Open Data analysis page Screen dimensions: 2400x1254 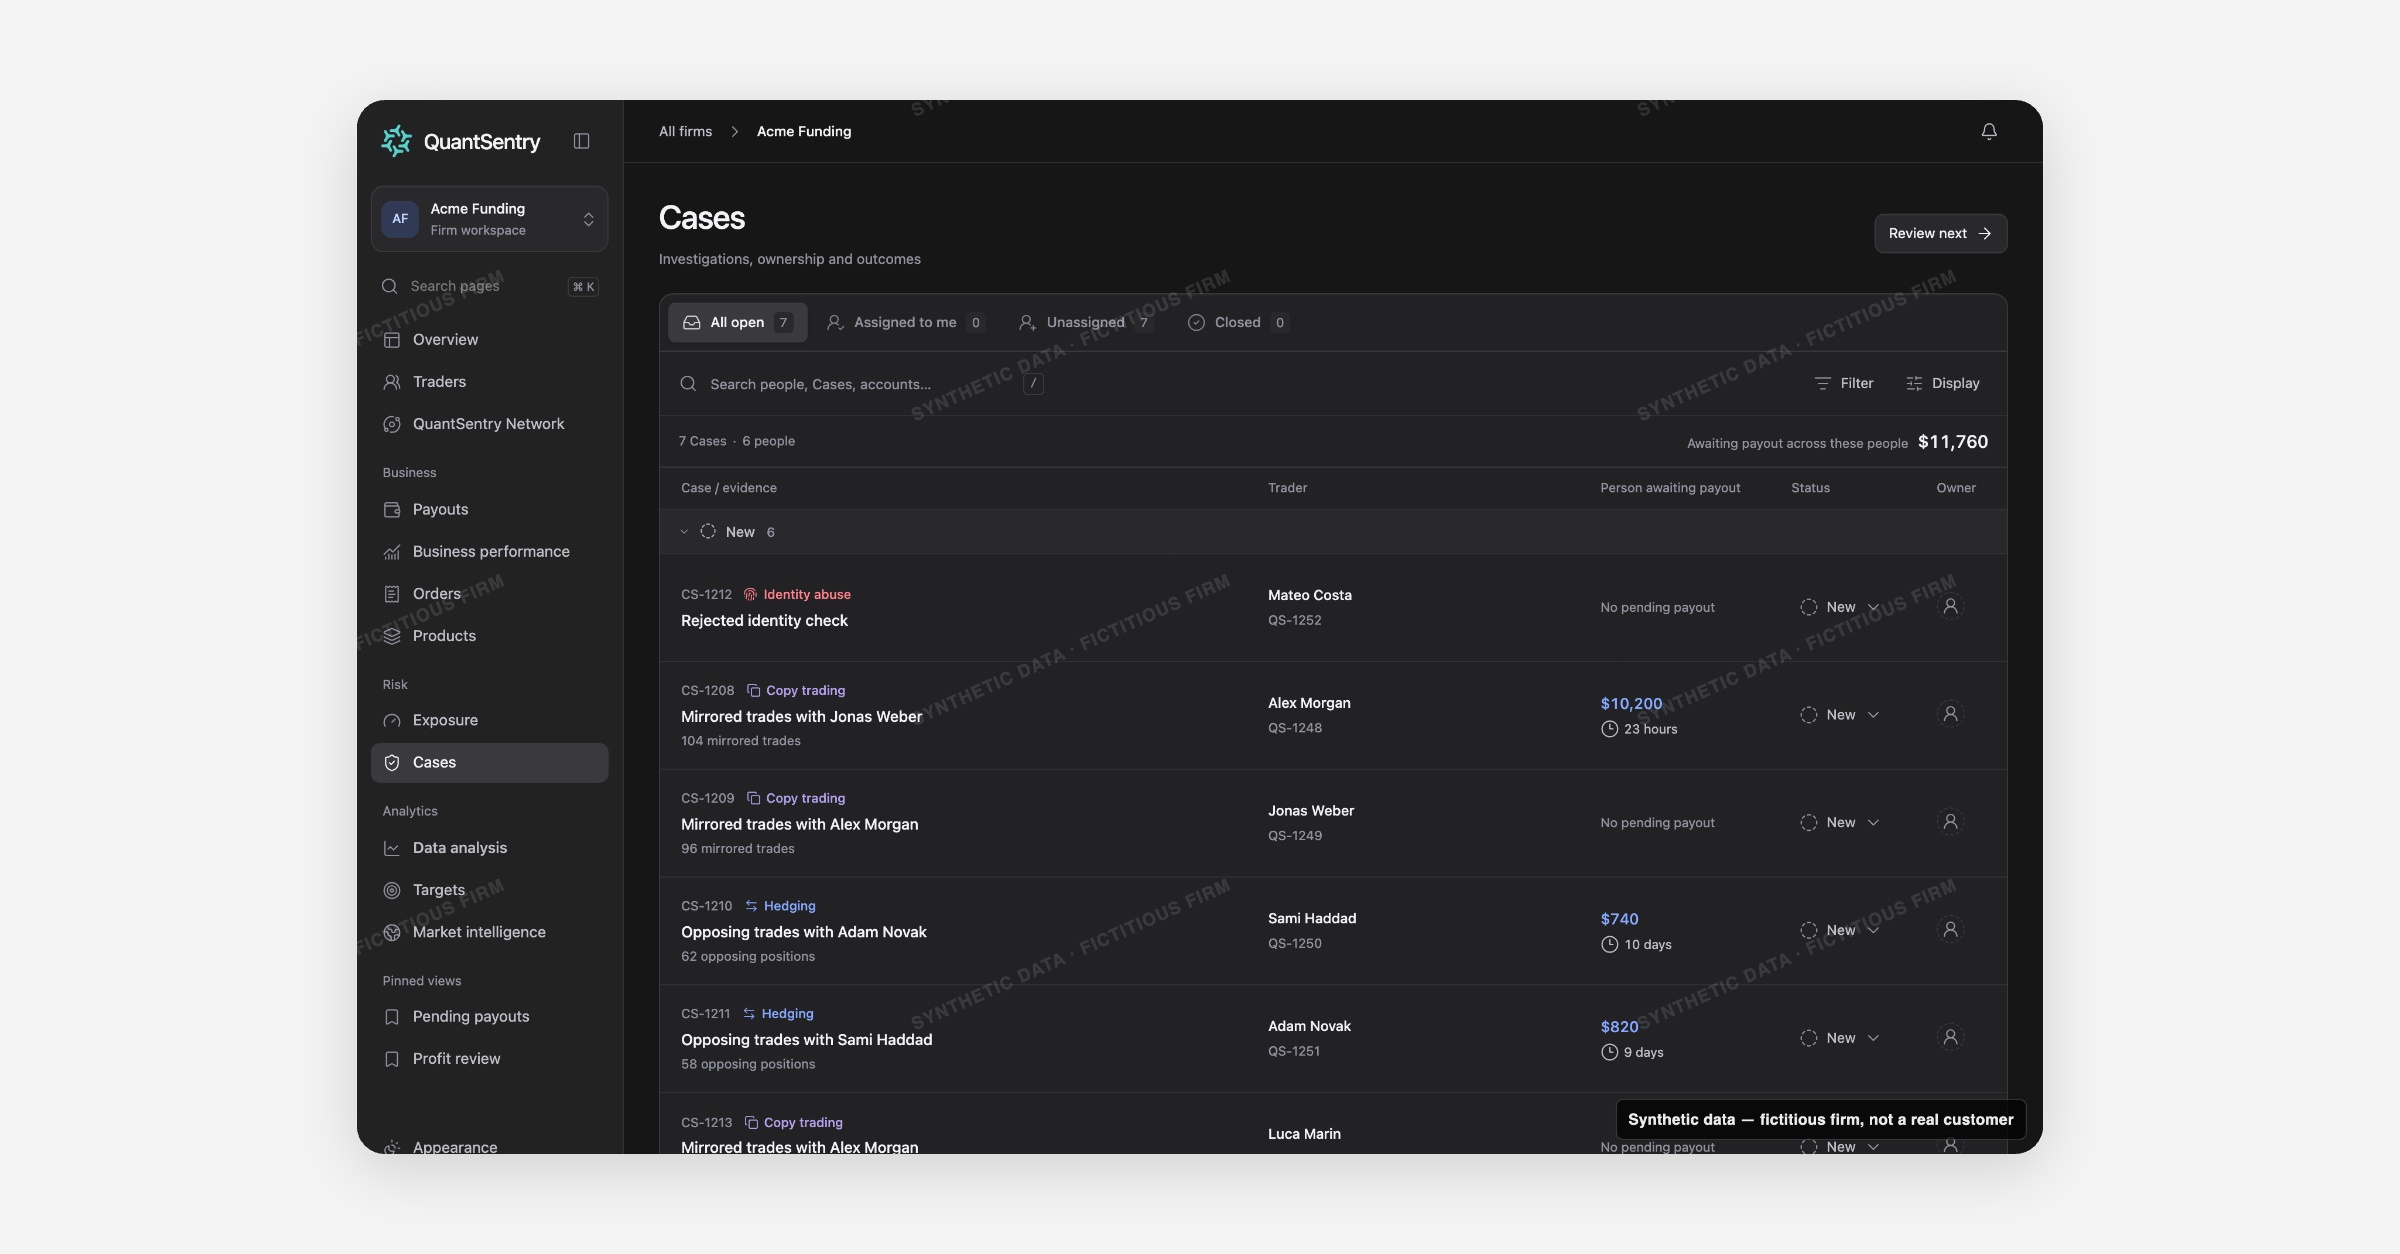tap(489, 847)
